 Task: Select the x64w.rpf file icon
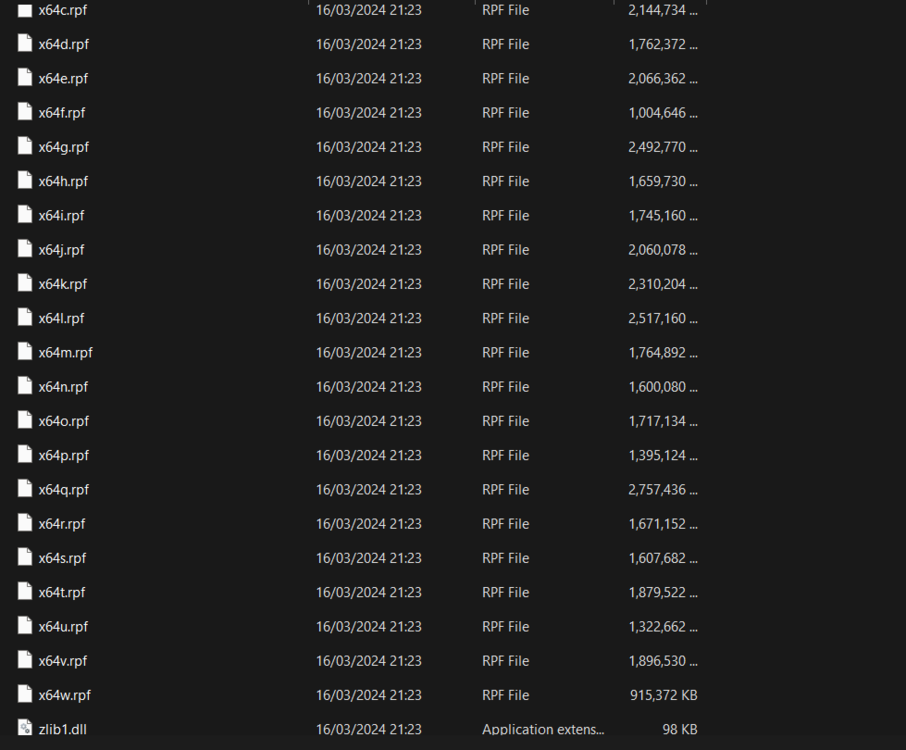tap(26, 695)
